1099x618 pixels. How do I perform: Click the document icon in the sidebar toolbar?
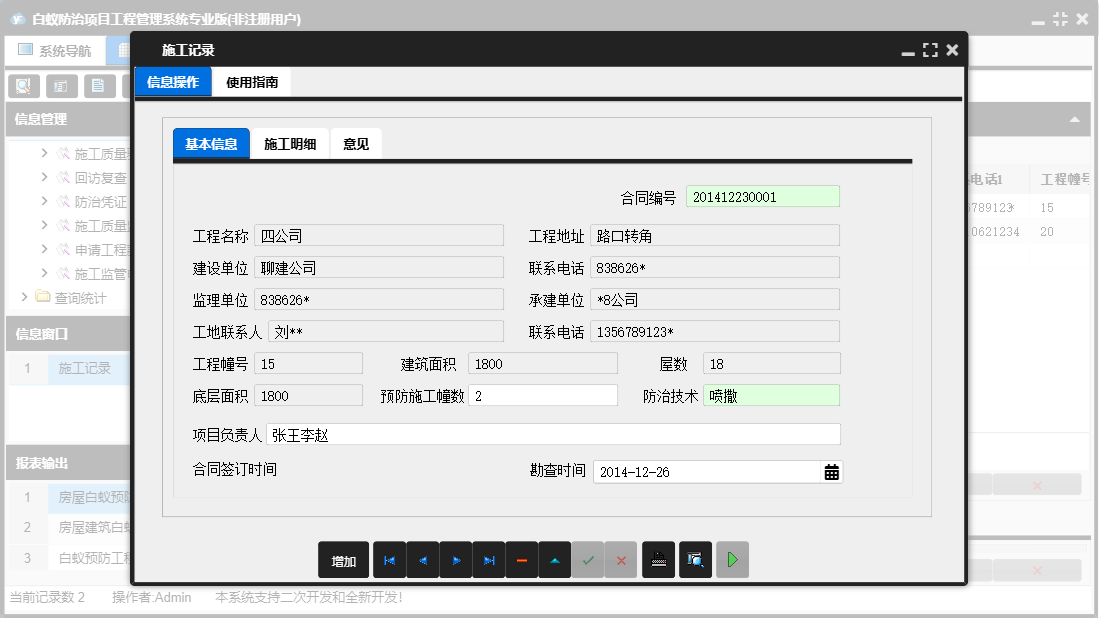pos(99,86)
